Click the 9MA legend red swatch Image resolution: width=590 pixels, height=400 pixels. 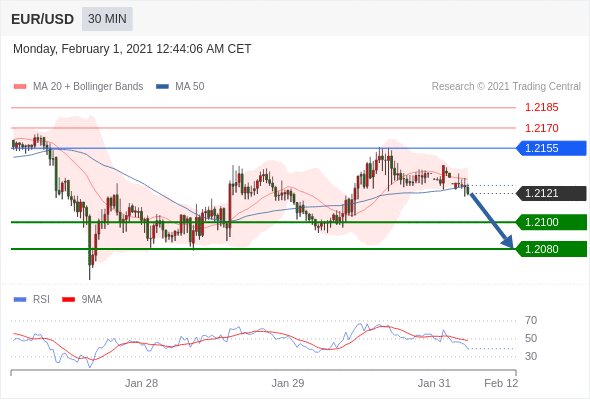click(68, 300)
